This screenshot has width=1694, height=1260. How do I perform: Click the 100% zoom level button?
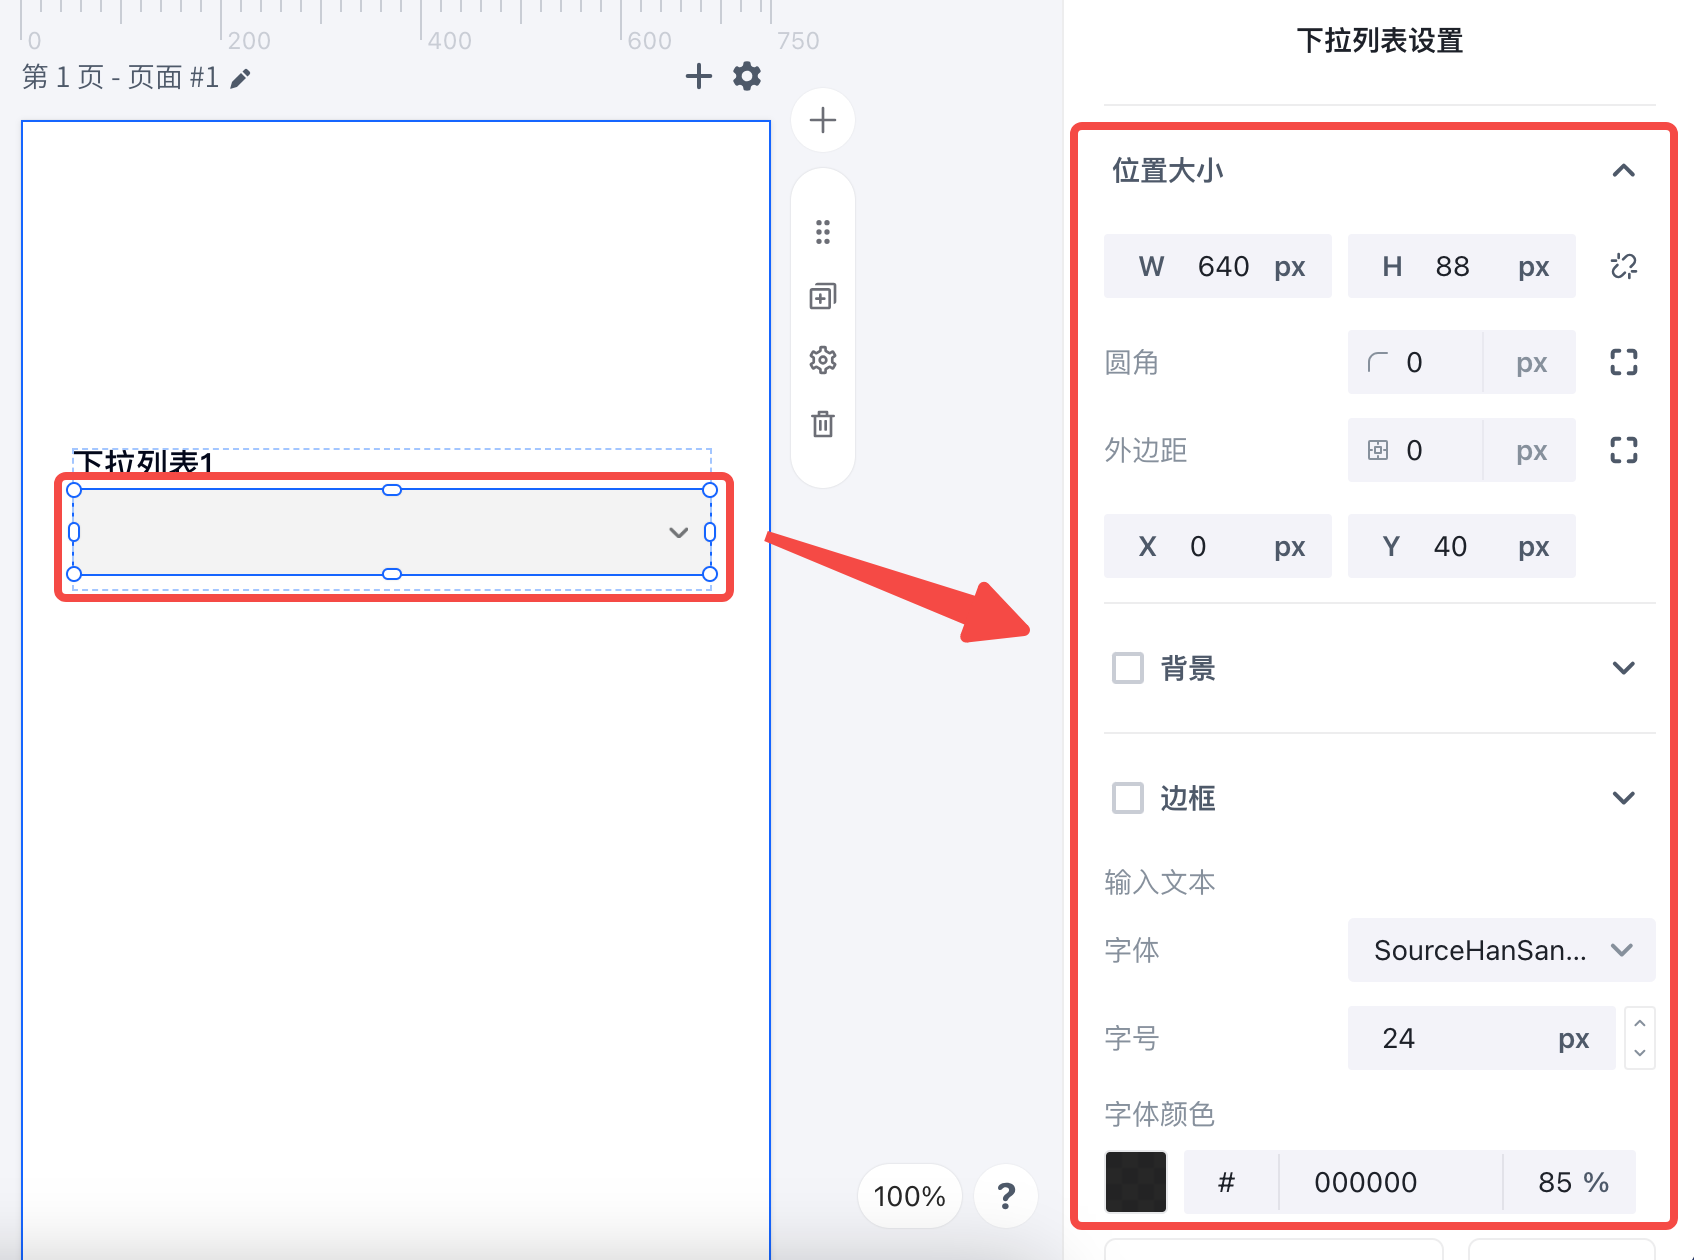pos(909,1195)
